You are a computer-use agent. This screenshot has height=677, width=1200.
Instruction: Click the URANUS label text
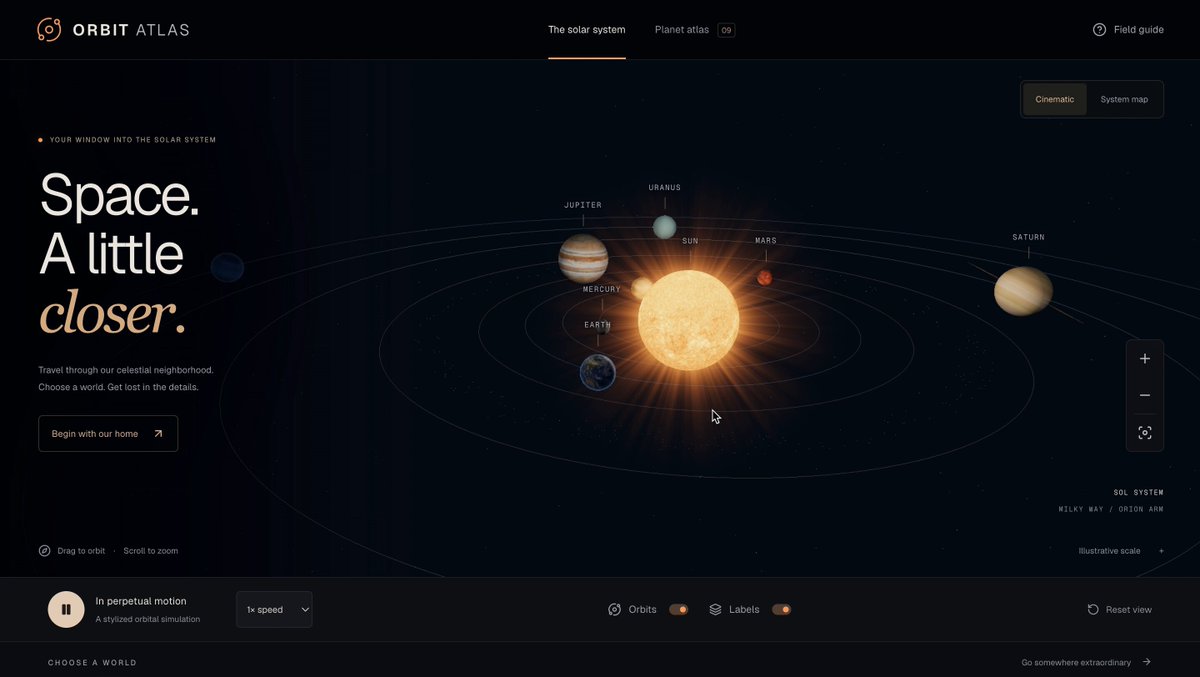tap(664, 187)
